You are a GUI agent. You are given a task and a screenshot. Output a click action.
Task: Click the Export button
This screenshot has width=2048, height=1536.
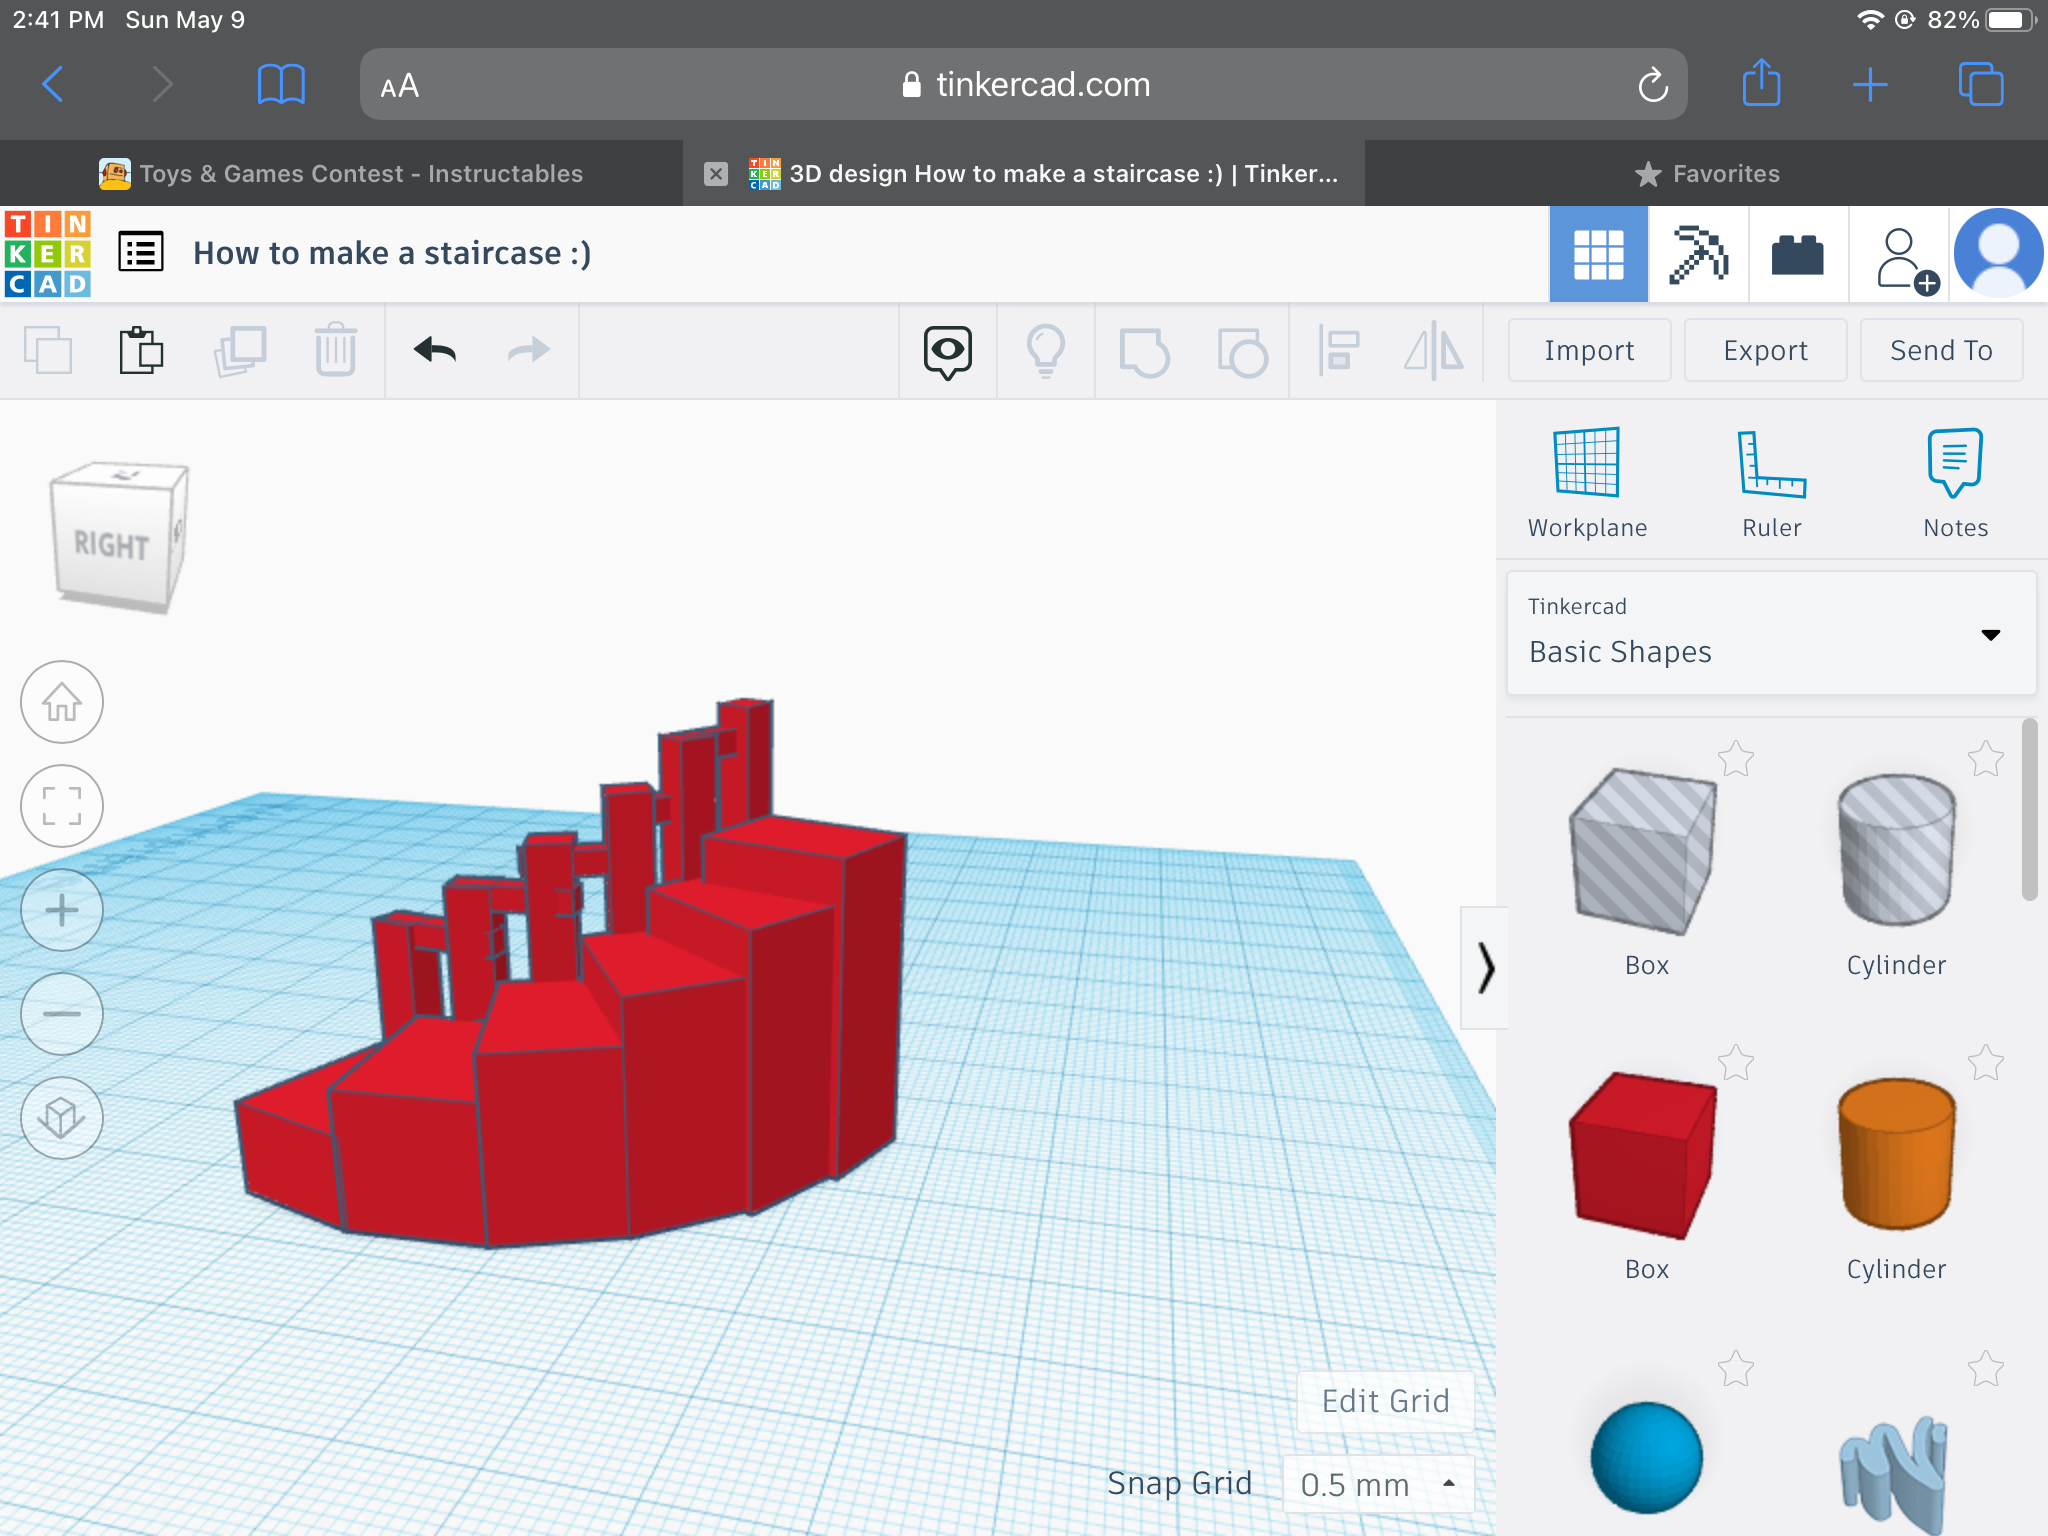point(1765,350)
